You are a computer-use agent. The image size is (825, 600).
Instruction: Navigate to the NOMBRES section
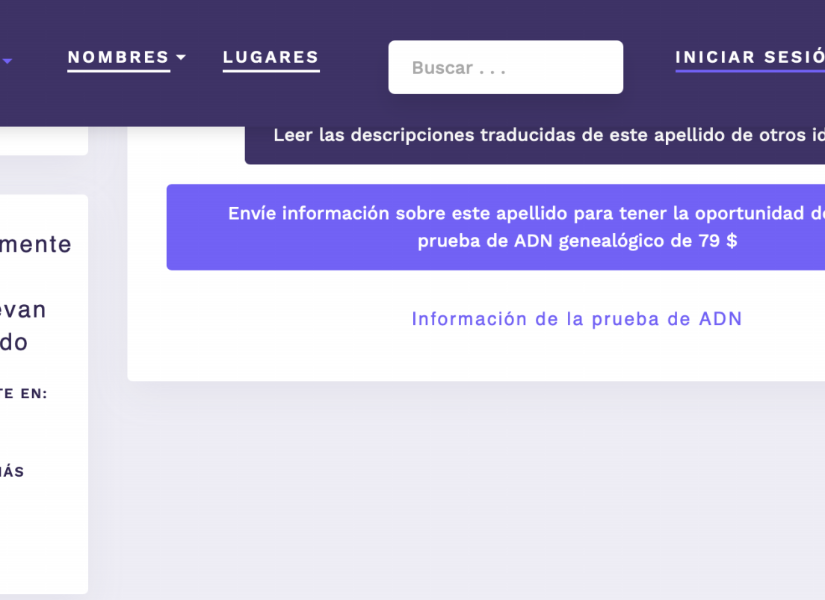coord(118,58)
